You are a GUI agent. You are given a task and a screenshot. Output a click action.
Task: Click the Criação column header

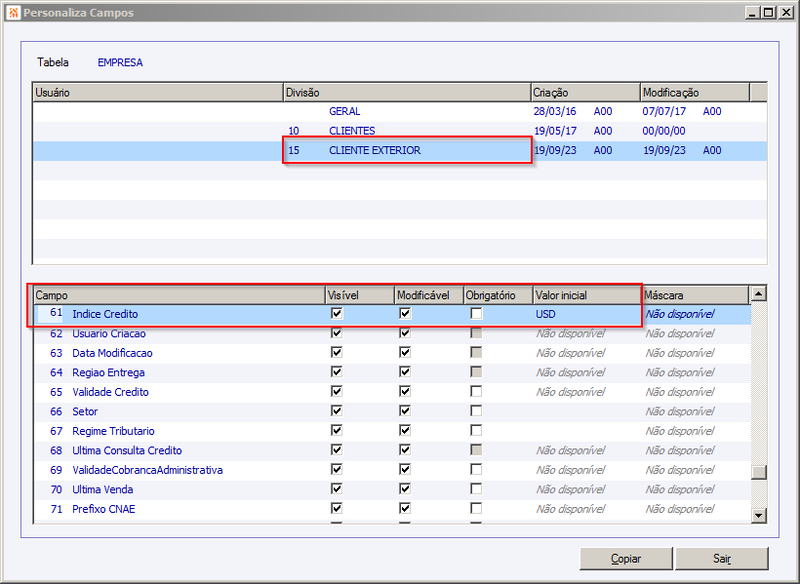[x=586, y=92]
